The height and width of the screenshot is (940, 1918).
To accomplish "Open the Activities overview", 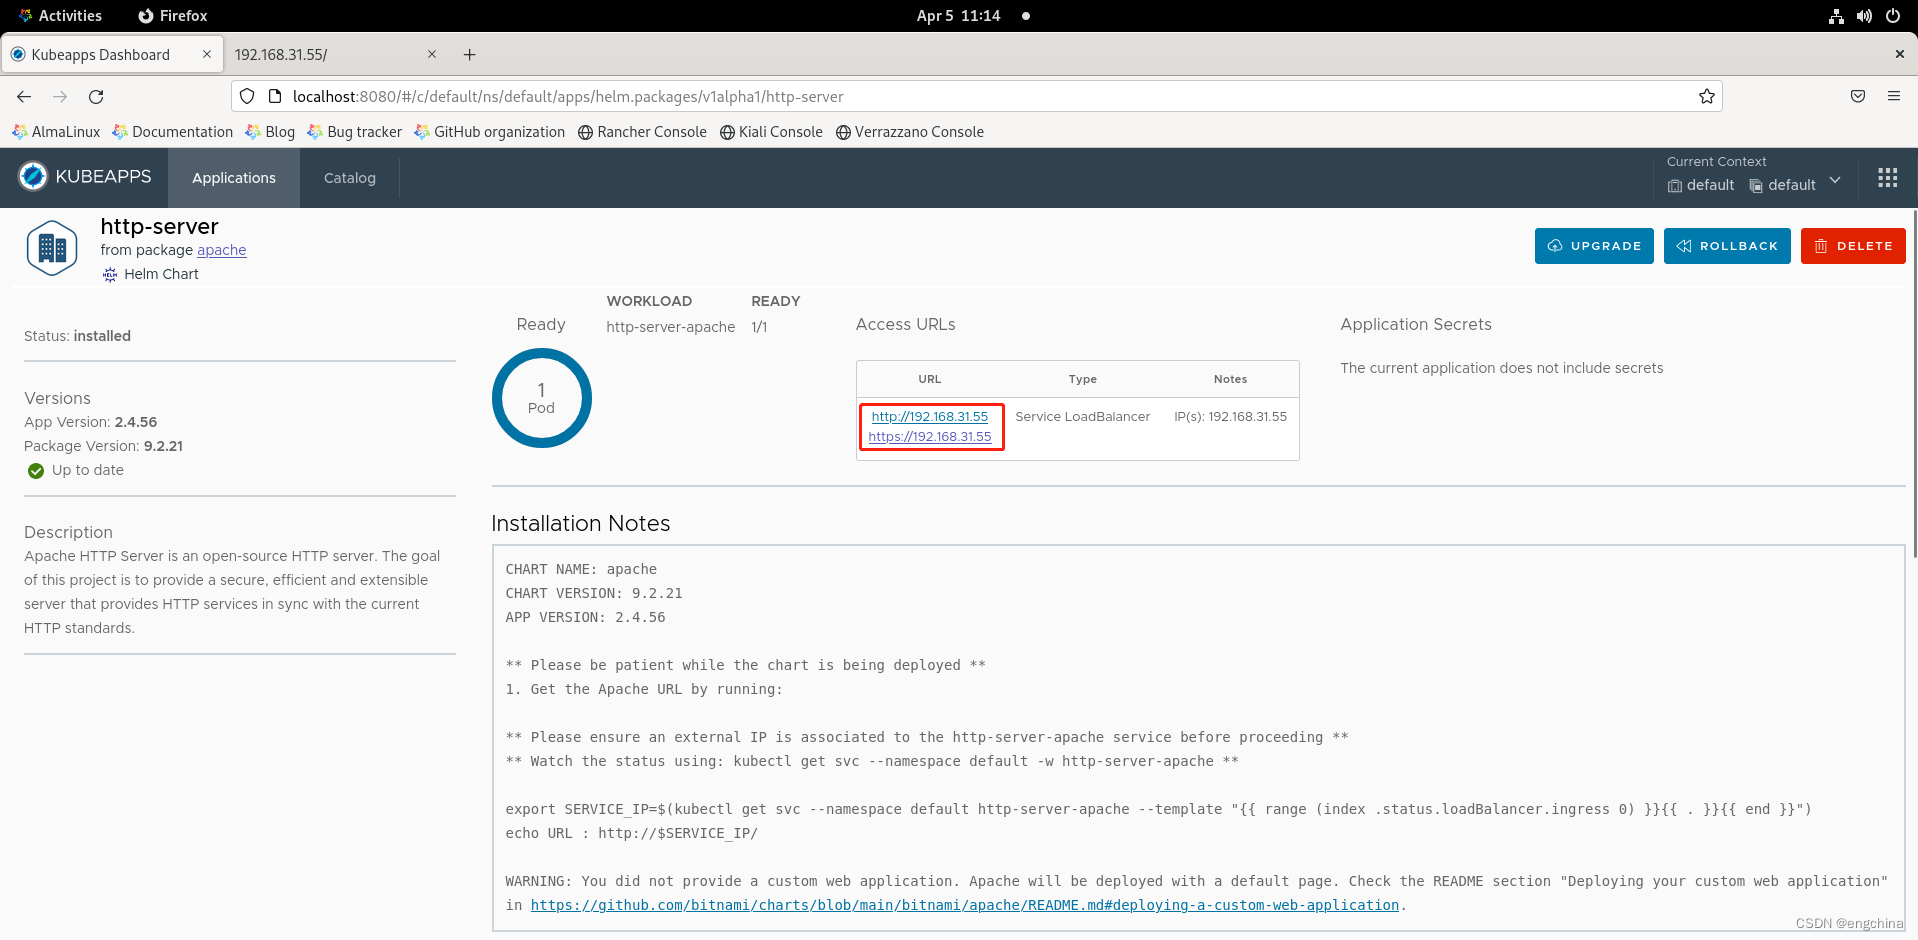I will point(60,16).
